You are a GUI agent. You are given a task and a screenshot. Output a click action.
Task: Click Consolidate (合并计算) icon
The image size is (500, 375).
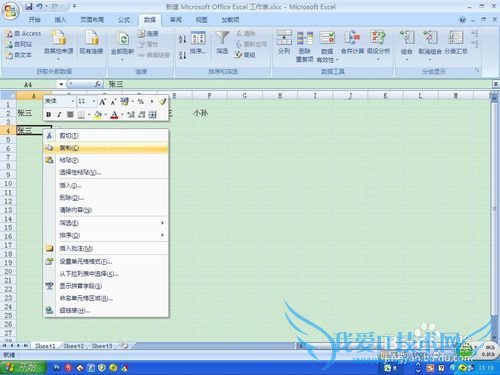[x=352, y=37]
